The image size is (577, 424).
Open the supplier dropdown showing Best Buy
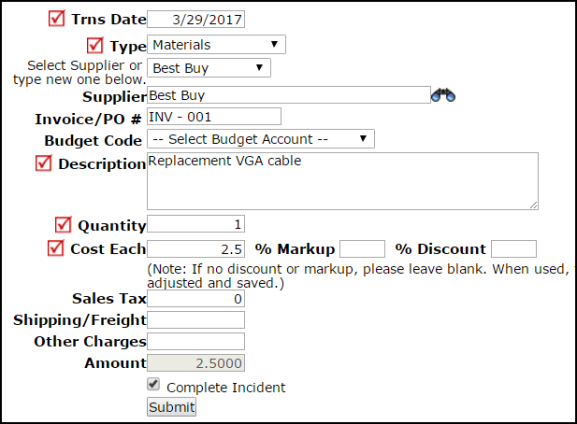coord(209,68)
